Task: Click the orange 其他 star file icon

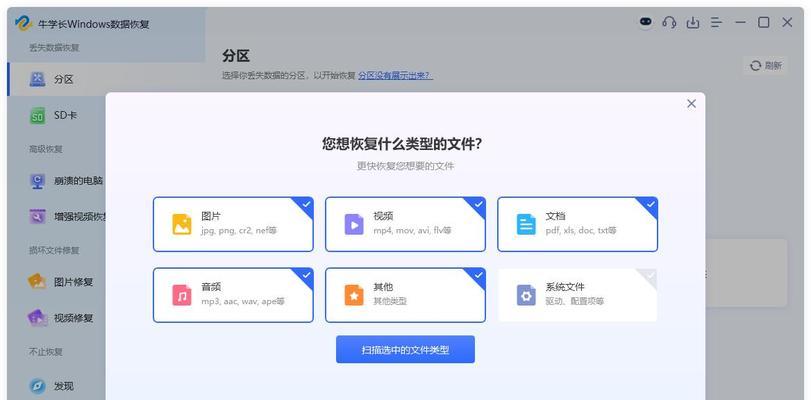Action: click(354, 295)
